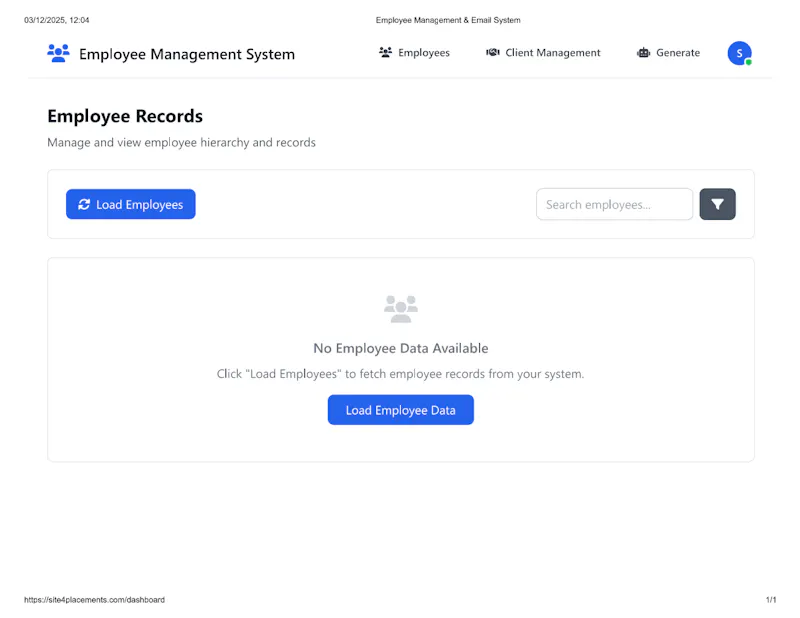Click the 1/1 page number
Screen dimensions: 800x618
point(771,600)
